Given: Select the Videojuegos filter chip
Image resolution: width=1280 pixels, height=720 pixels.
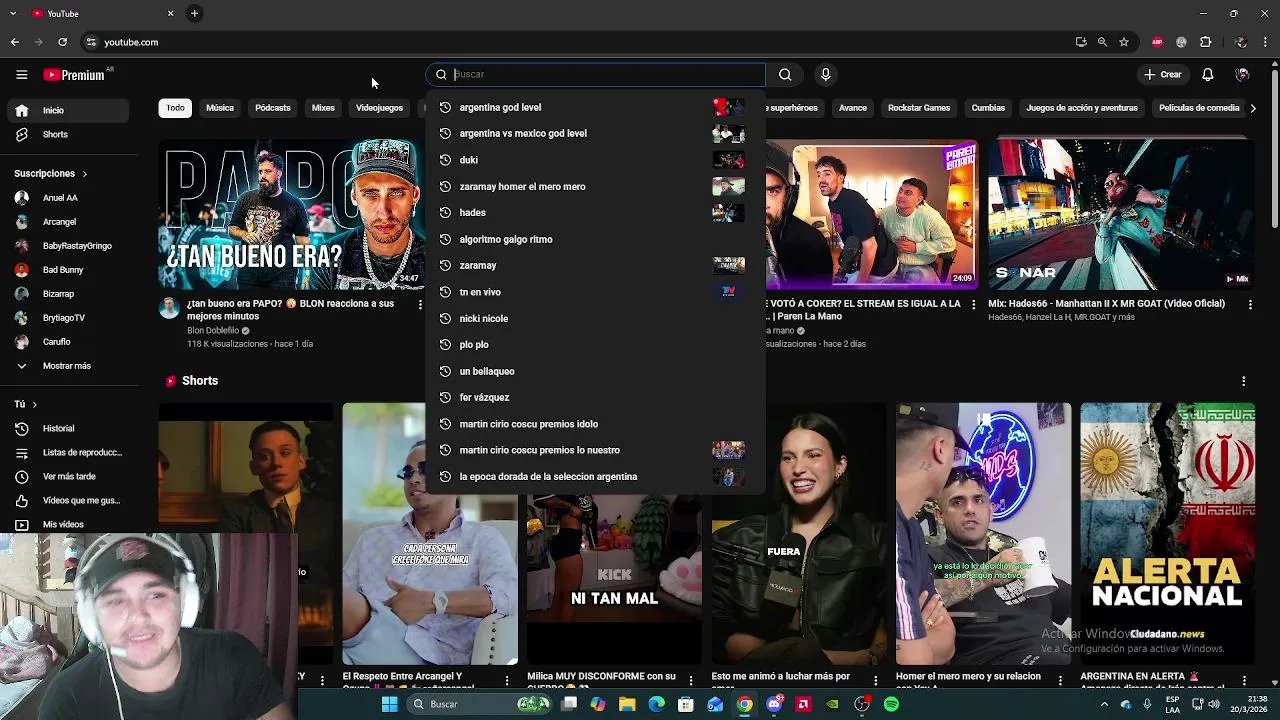Looking at the screenshot, I should [x=379, y=108].
